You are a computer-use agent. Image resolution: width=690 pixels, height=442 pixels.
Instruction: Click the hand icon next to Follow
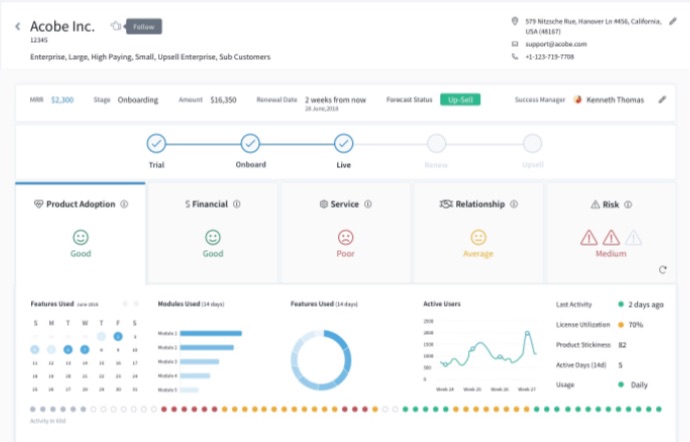coord(116,26)
